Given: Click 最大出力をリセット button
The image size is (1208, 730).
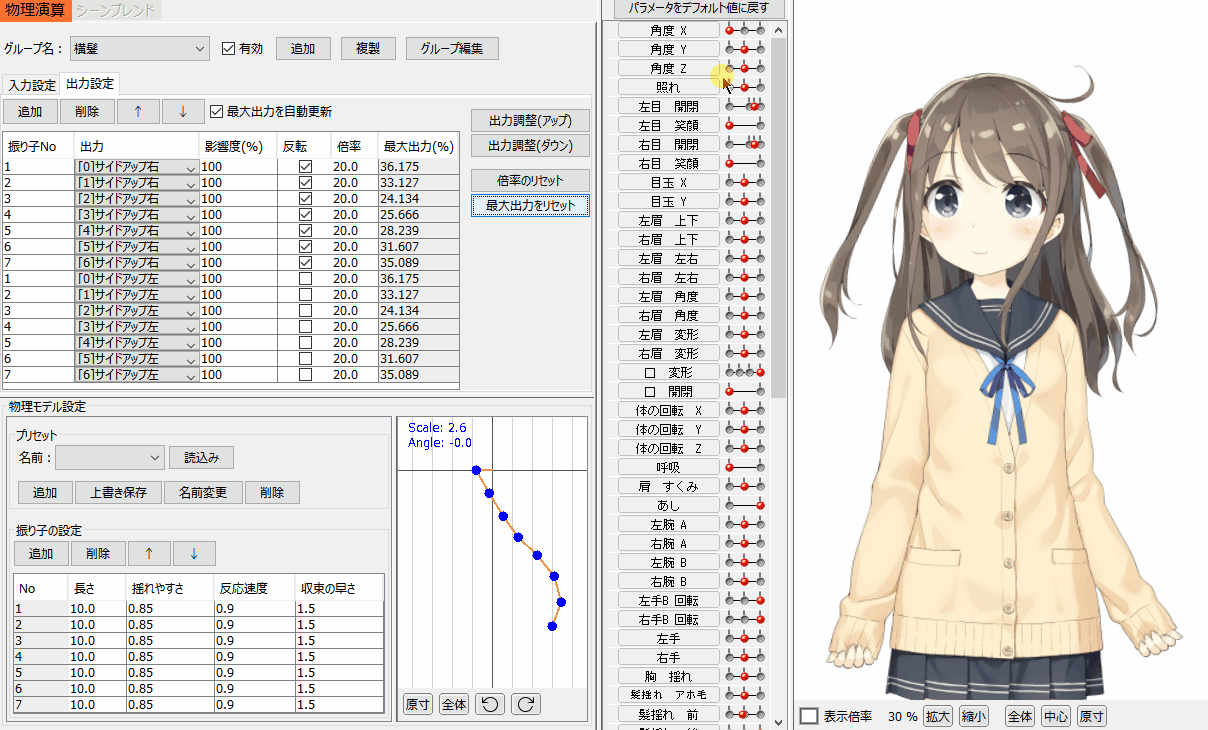Looking at the screenshot, I should (530, 205).
